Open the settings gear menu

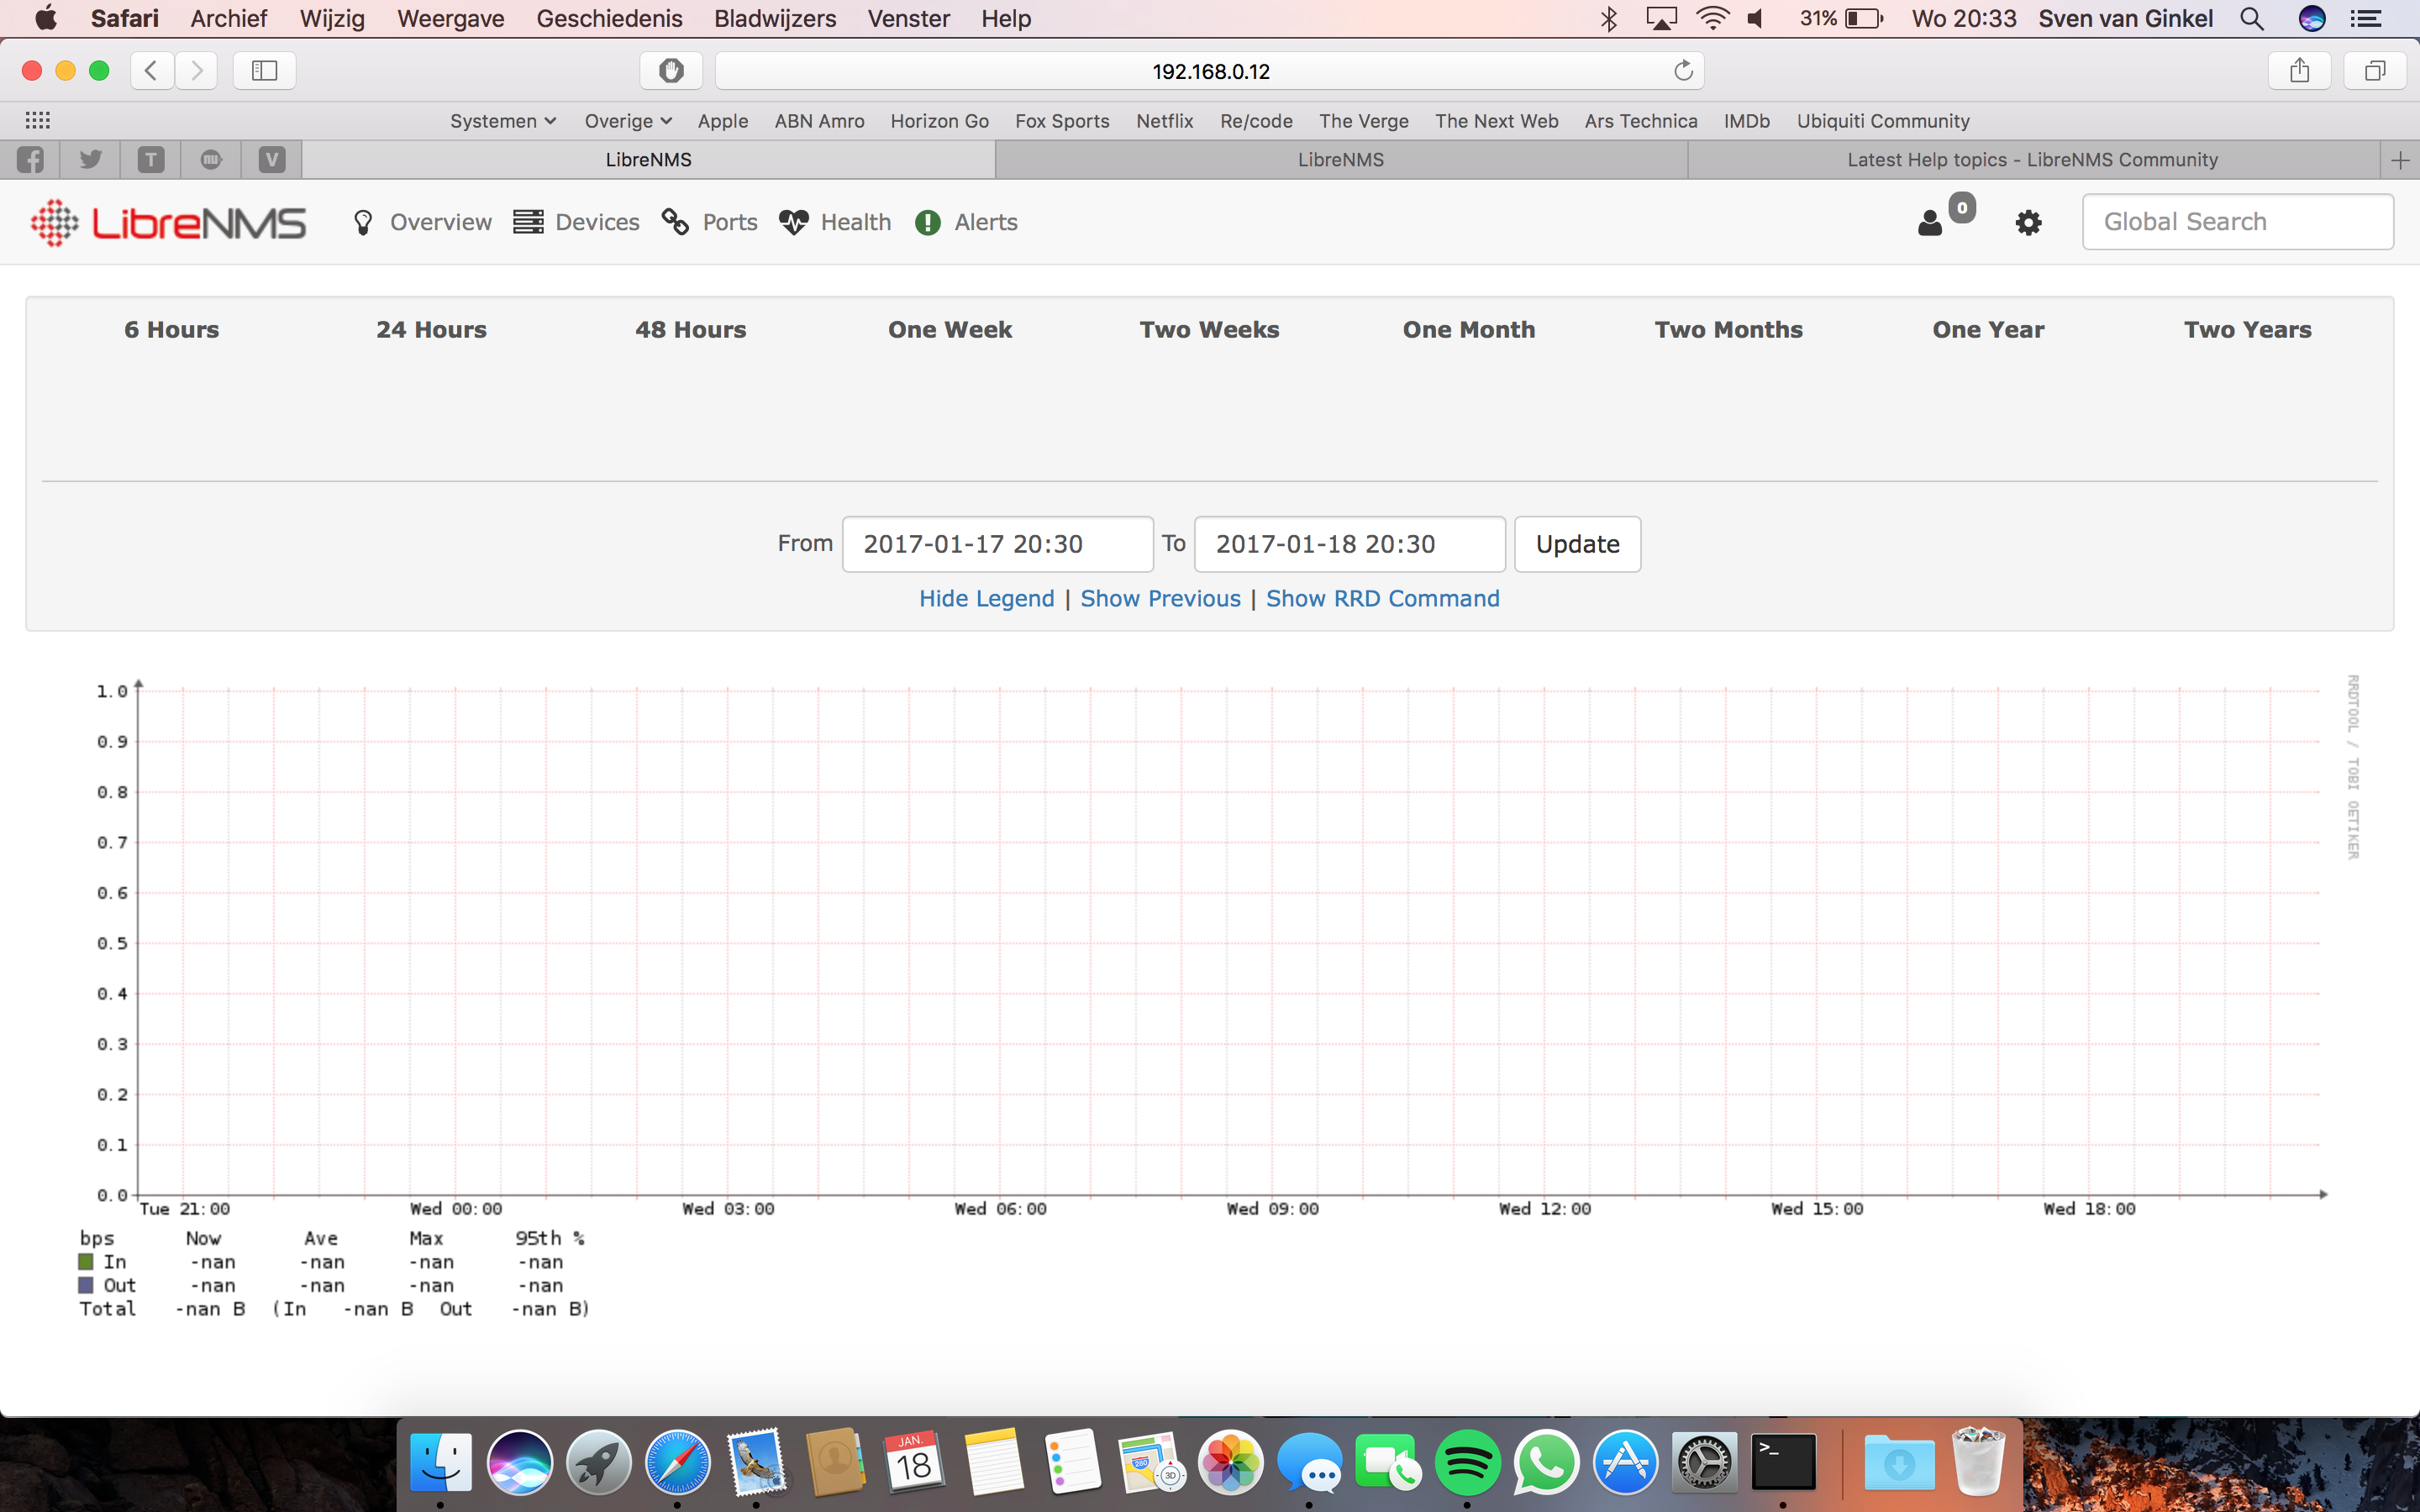coord(2028,223)
